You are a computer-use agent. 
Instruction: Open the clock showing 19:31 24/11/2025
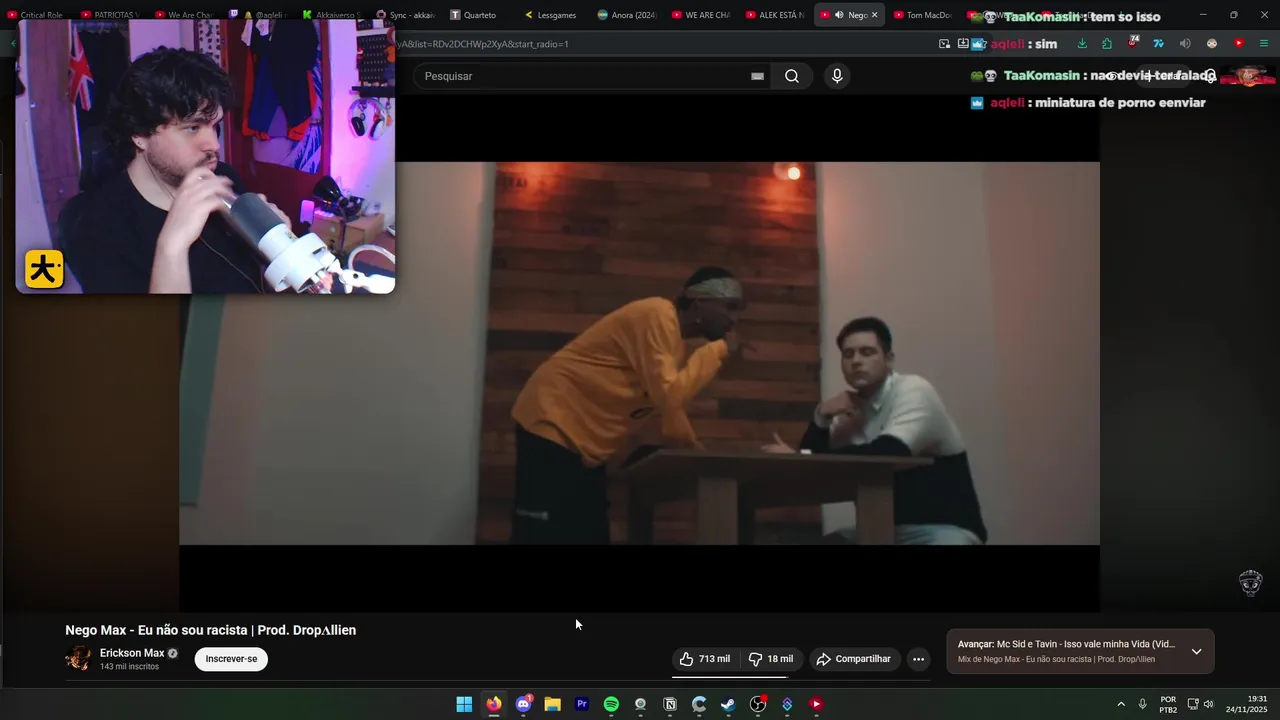[x=1247, y=704]
